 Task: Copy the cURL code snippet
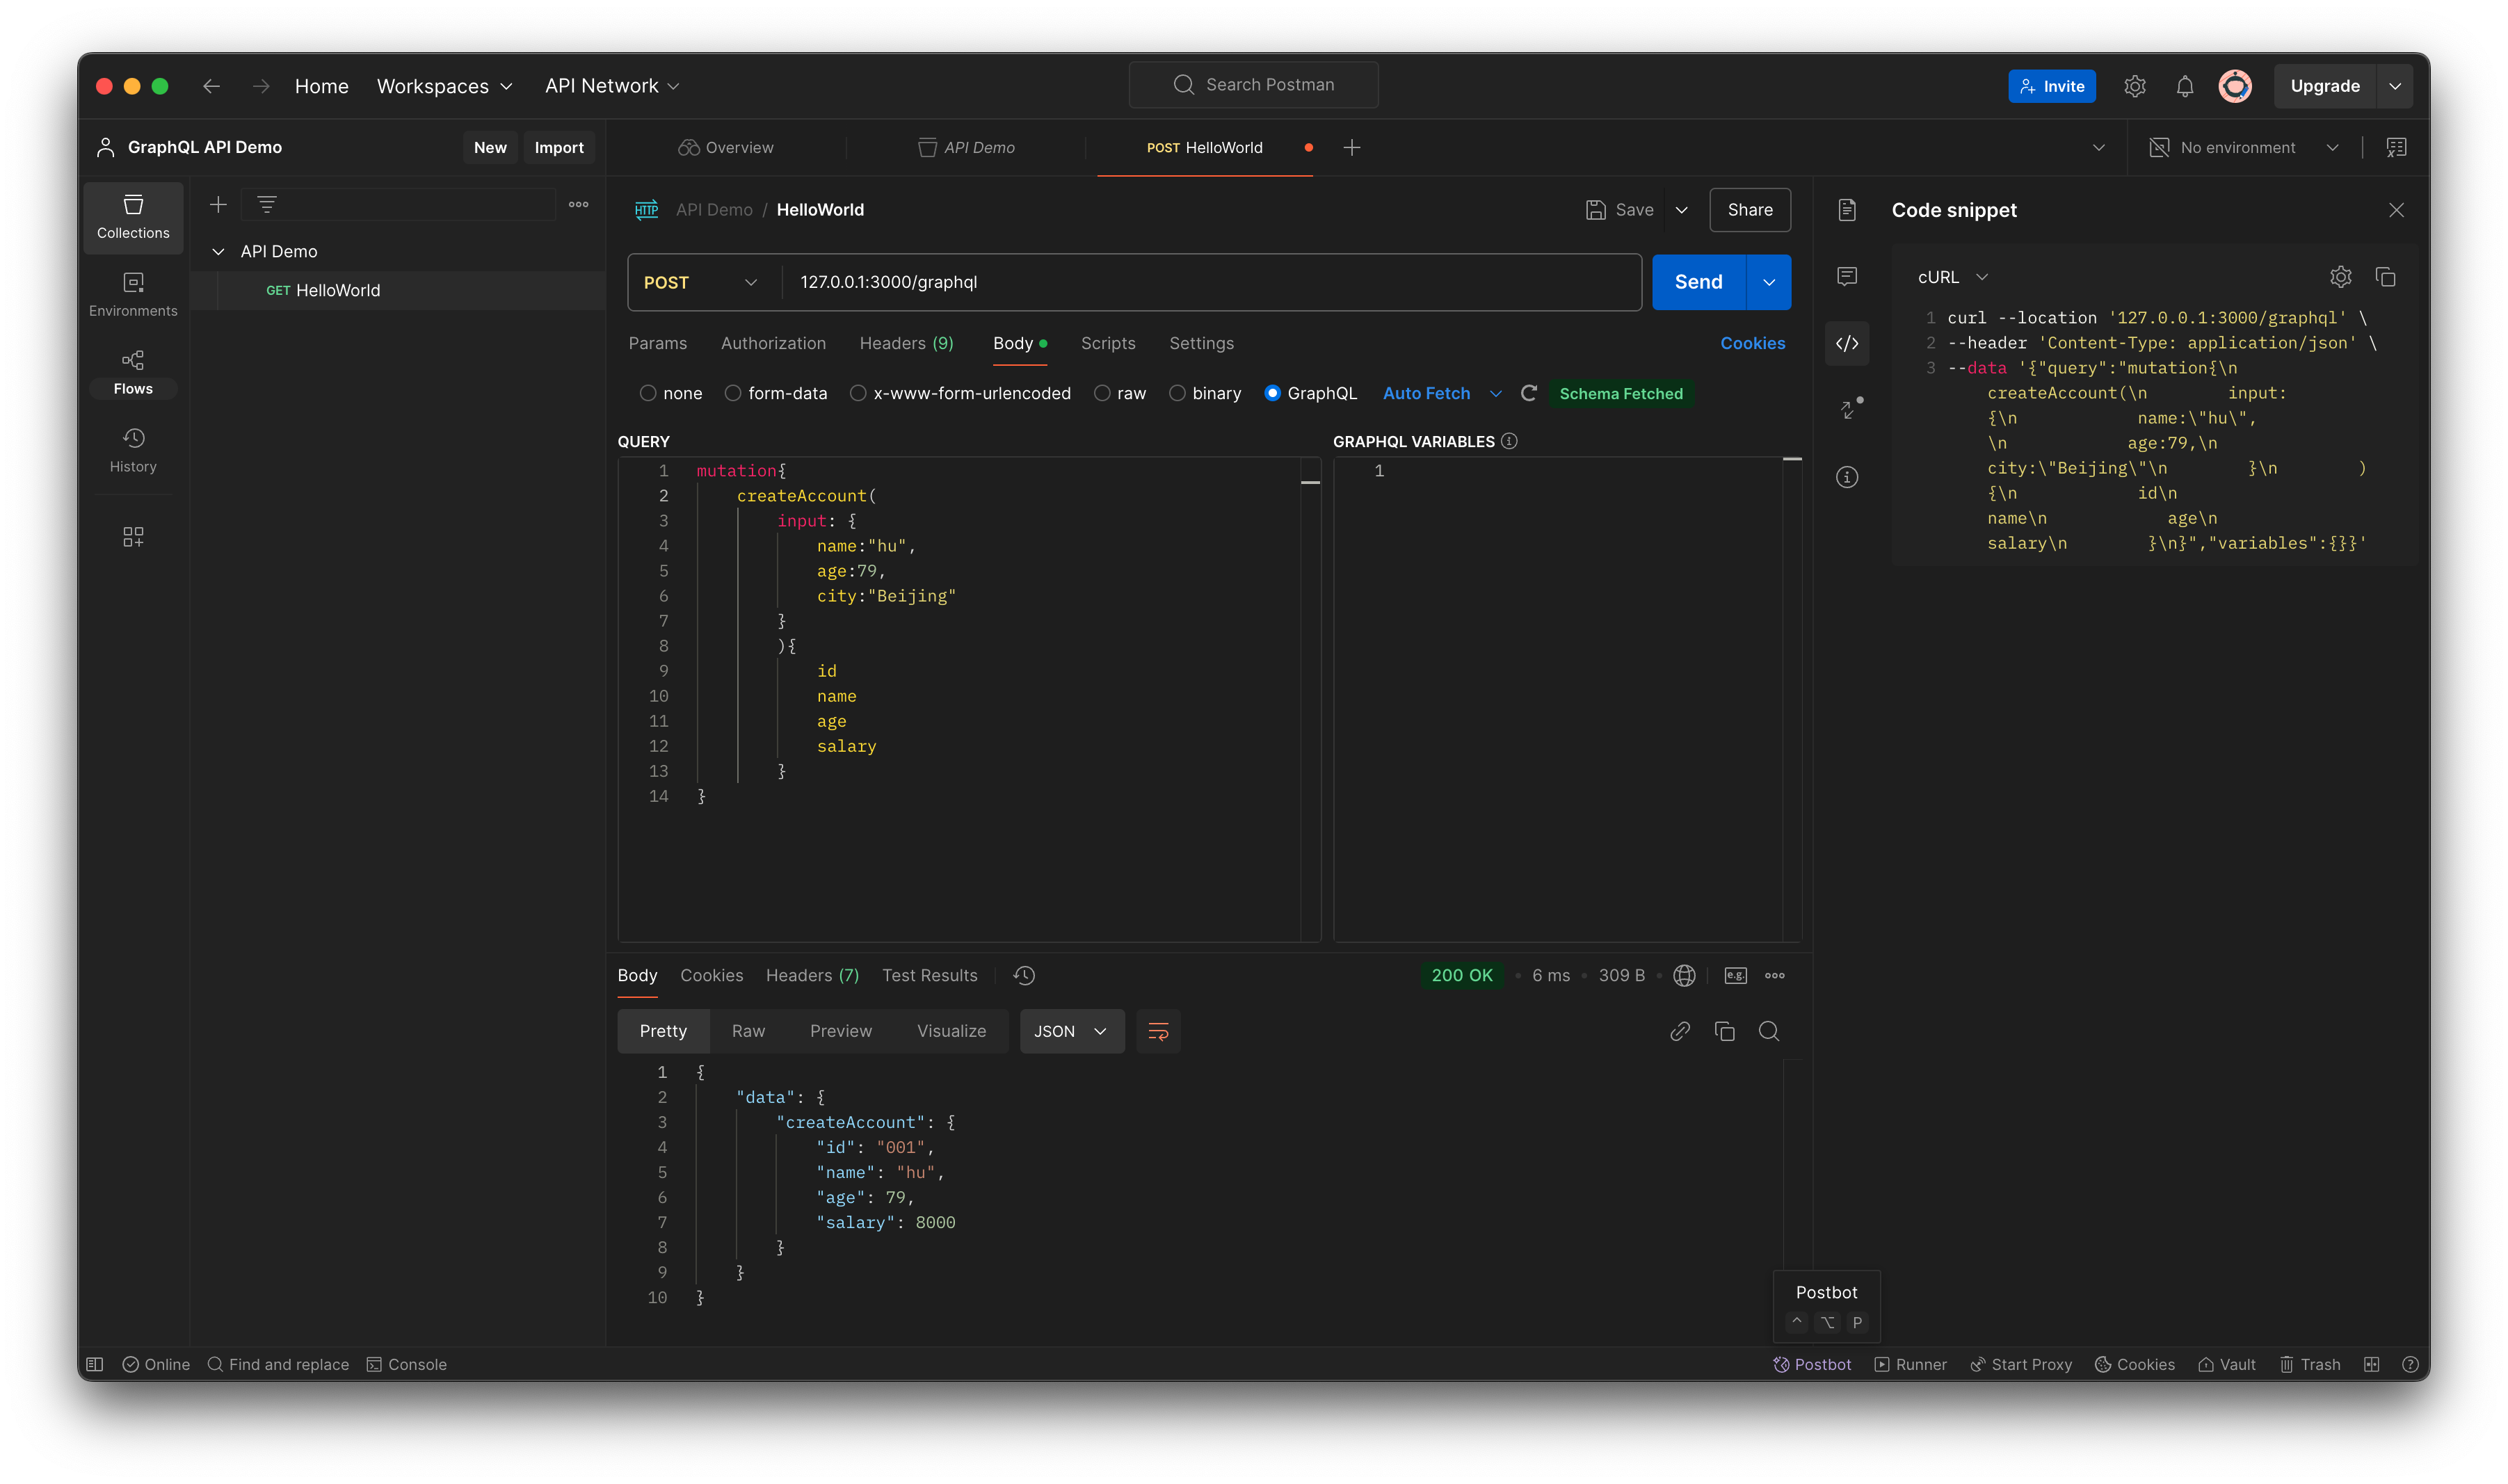pyautogui.click(x=2387, y=277)
